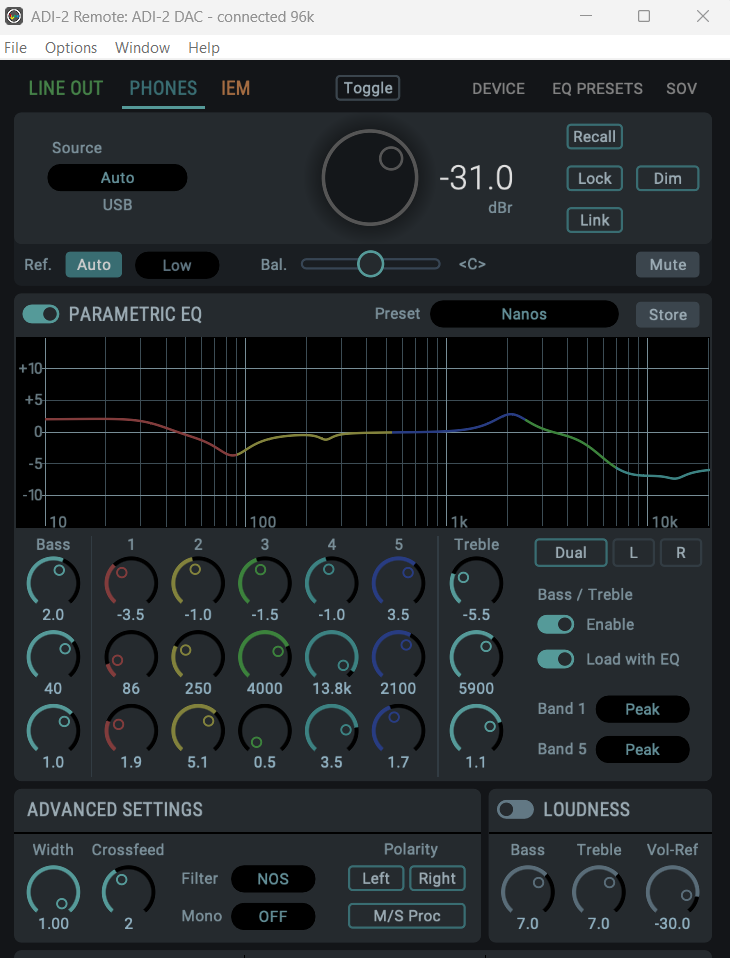
Task: Open the Help menu
Action: coord(204,48)
